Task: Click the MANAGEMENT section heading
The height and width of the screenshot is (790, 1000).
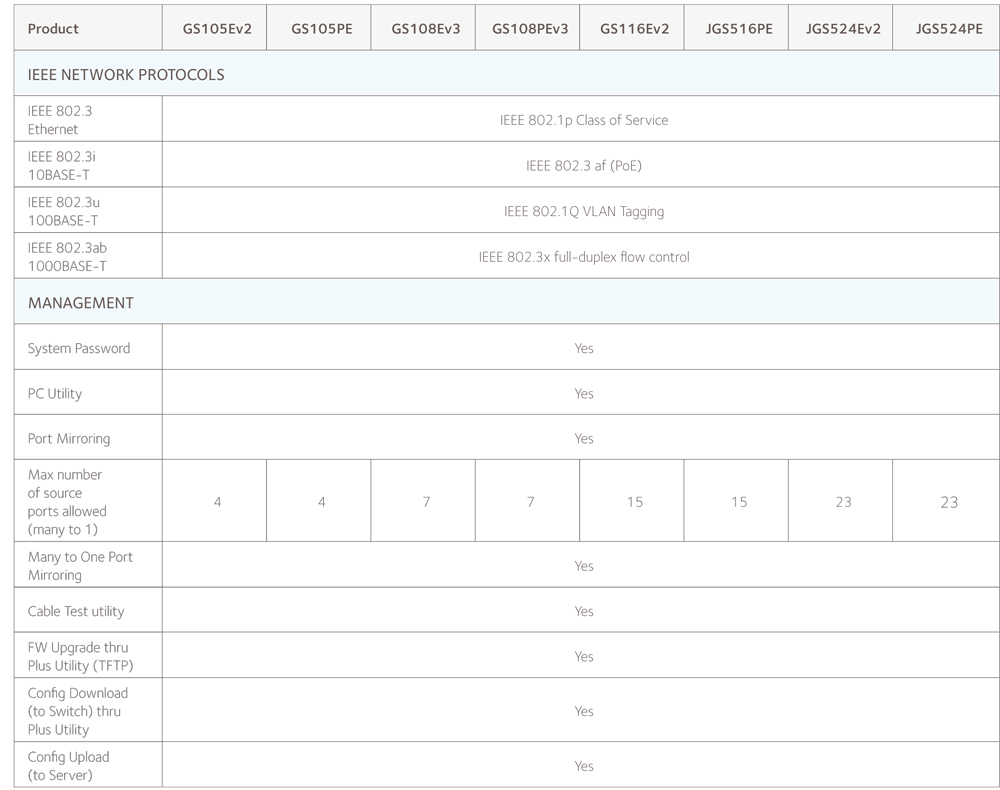Action: 80,303
